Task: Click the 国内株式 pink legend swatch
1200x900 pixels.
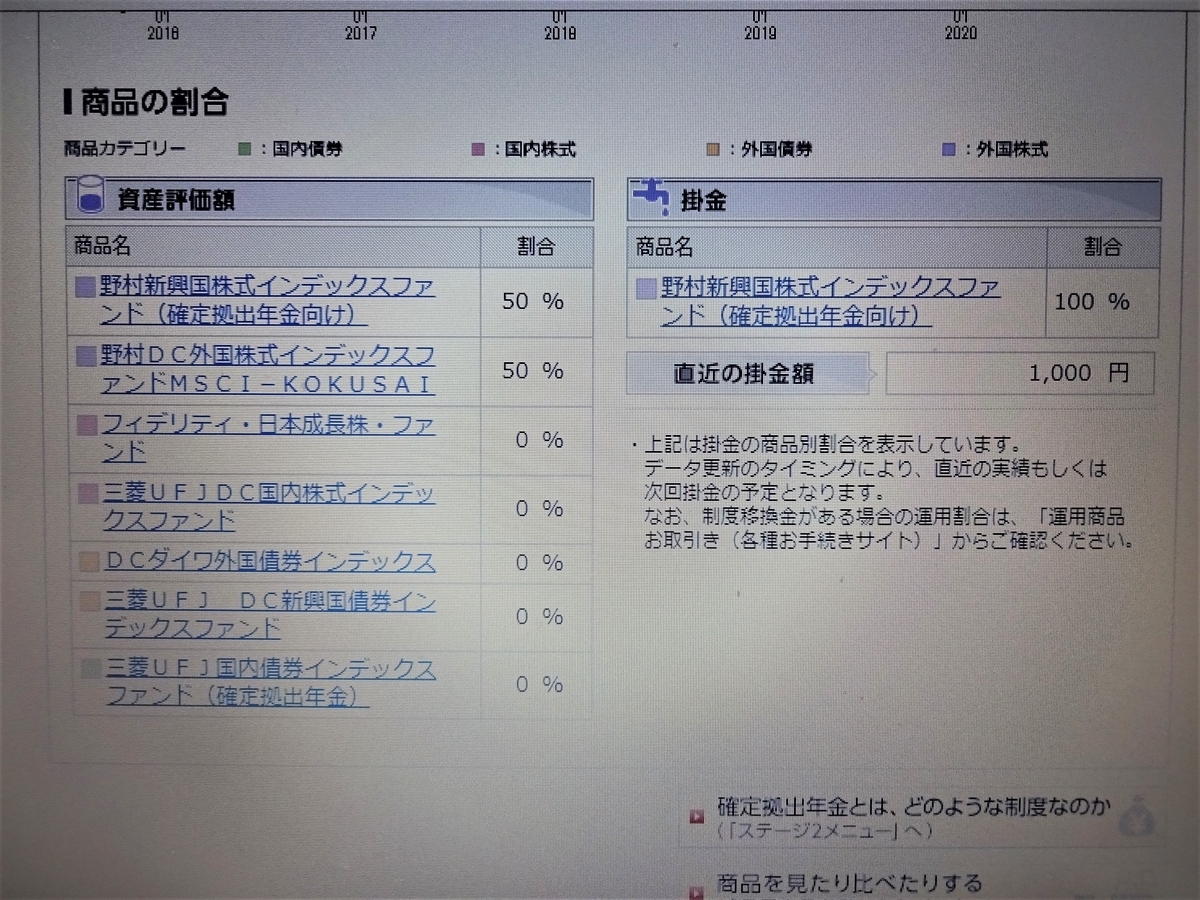Action: 478,151
